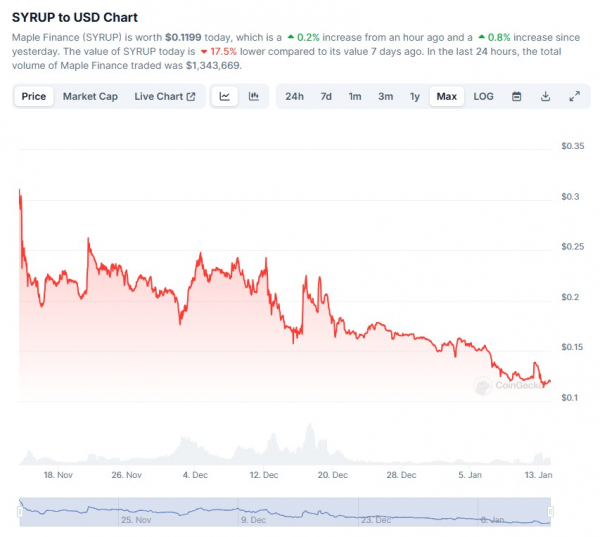Click the 9. Dec navigator area

tap(253, 520)
